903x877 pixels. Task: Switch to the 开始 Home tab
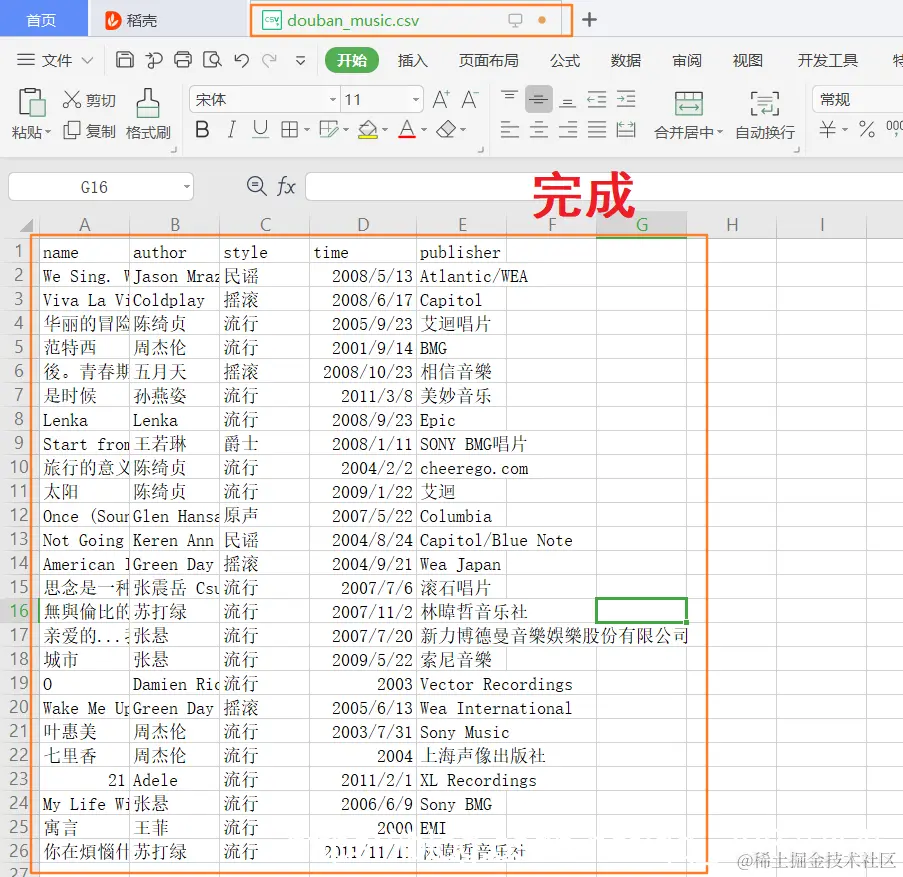352,60
